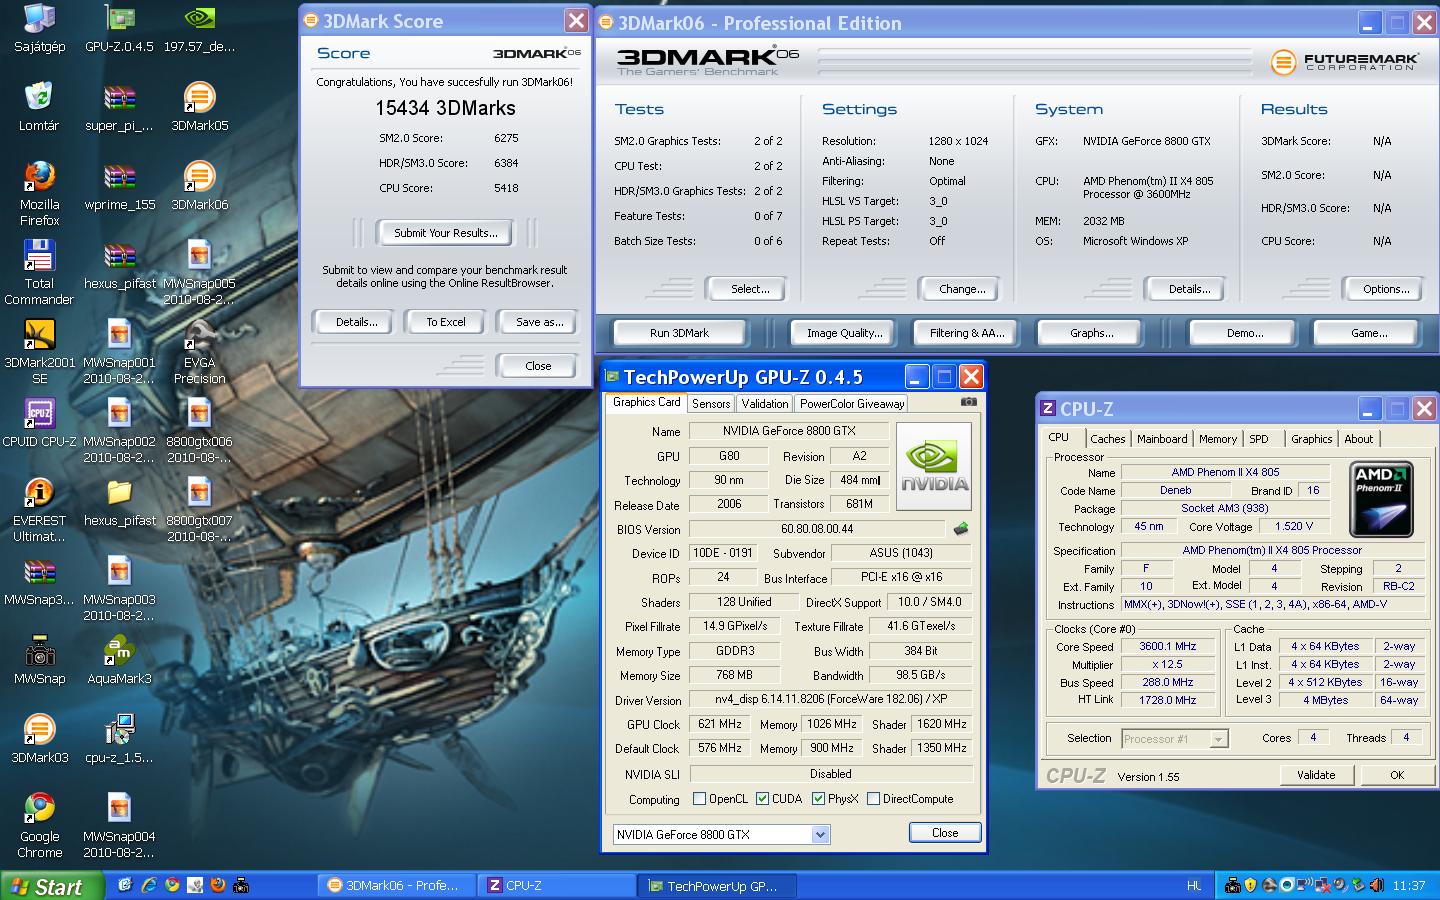The height and width of the screenshot is (900, 1440).
Task: Launch the 3DMark03 desktop shortcut
Action: (39, 739)
